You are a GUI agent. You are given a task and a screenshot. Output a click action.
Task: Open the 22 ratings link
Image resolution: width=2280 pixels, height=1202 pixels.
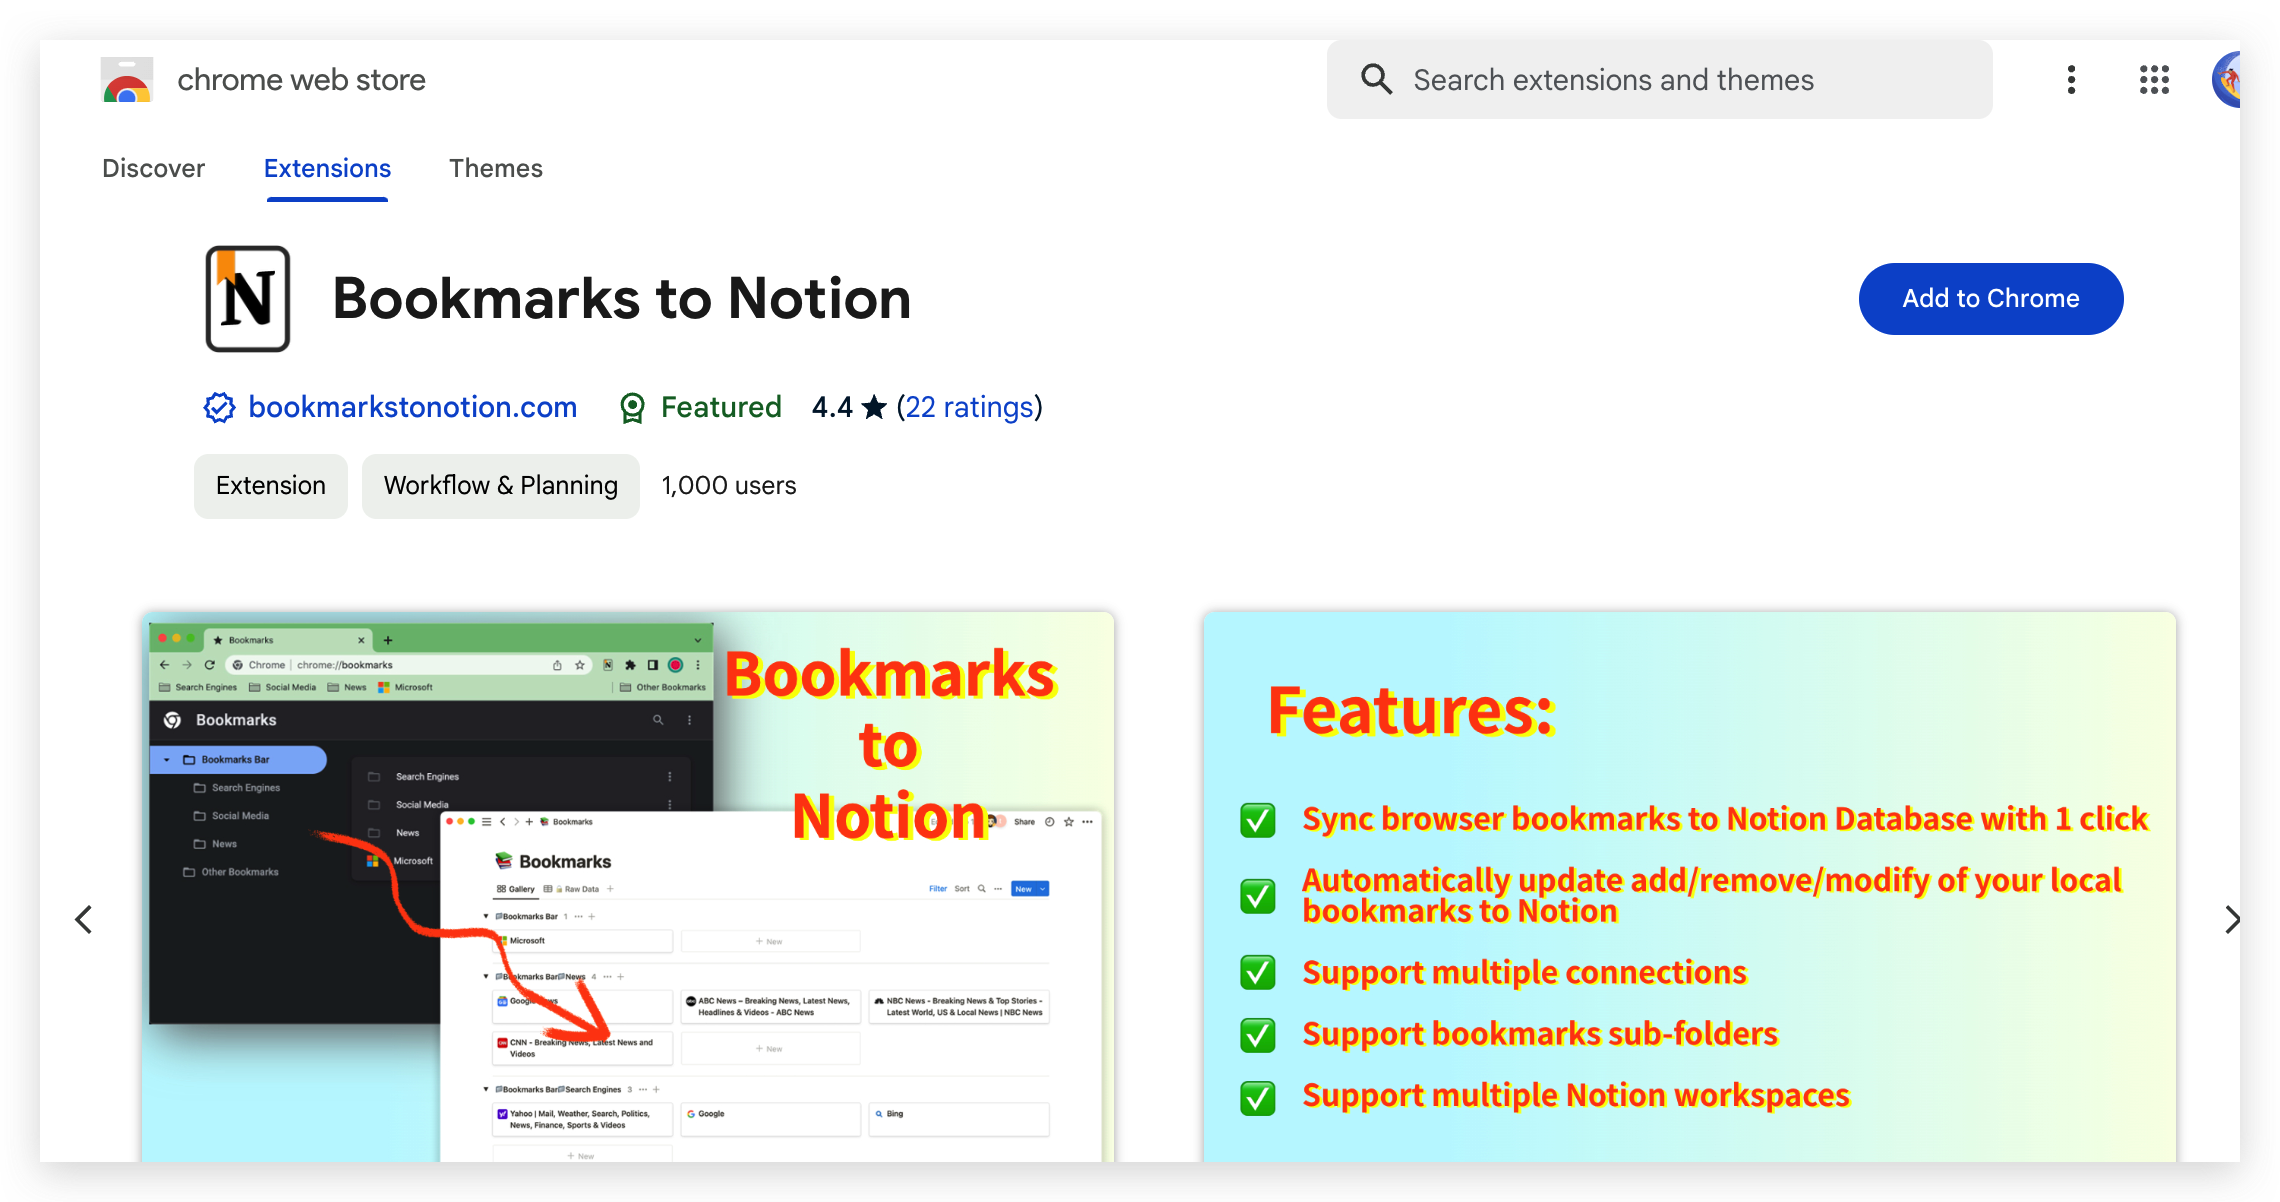point(969,407)
